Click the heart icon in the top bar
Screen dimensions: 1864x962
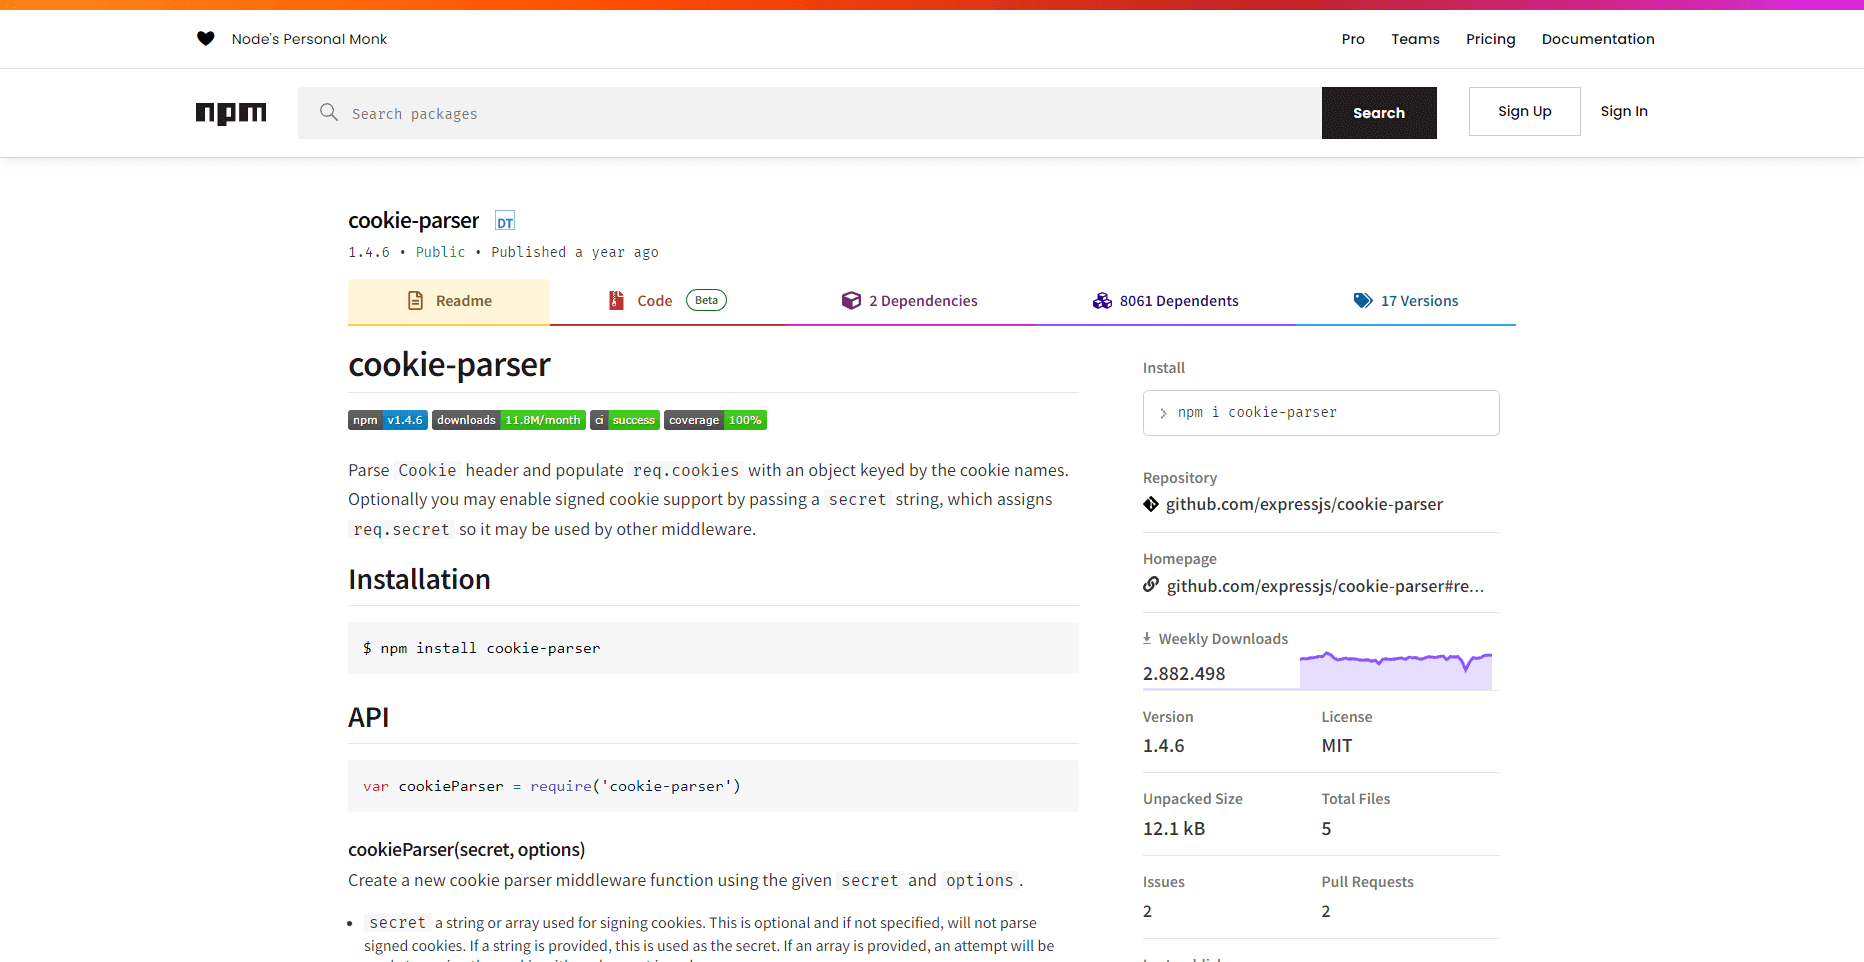tap(206, 39)
